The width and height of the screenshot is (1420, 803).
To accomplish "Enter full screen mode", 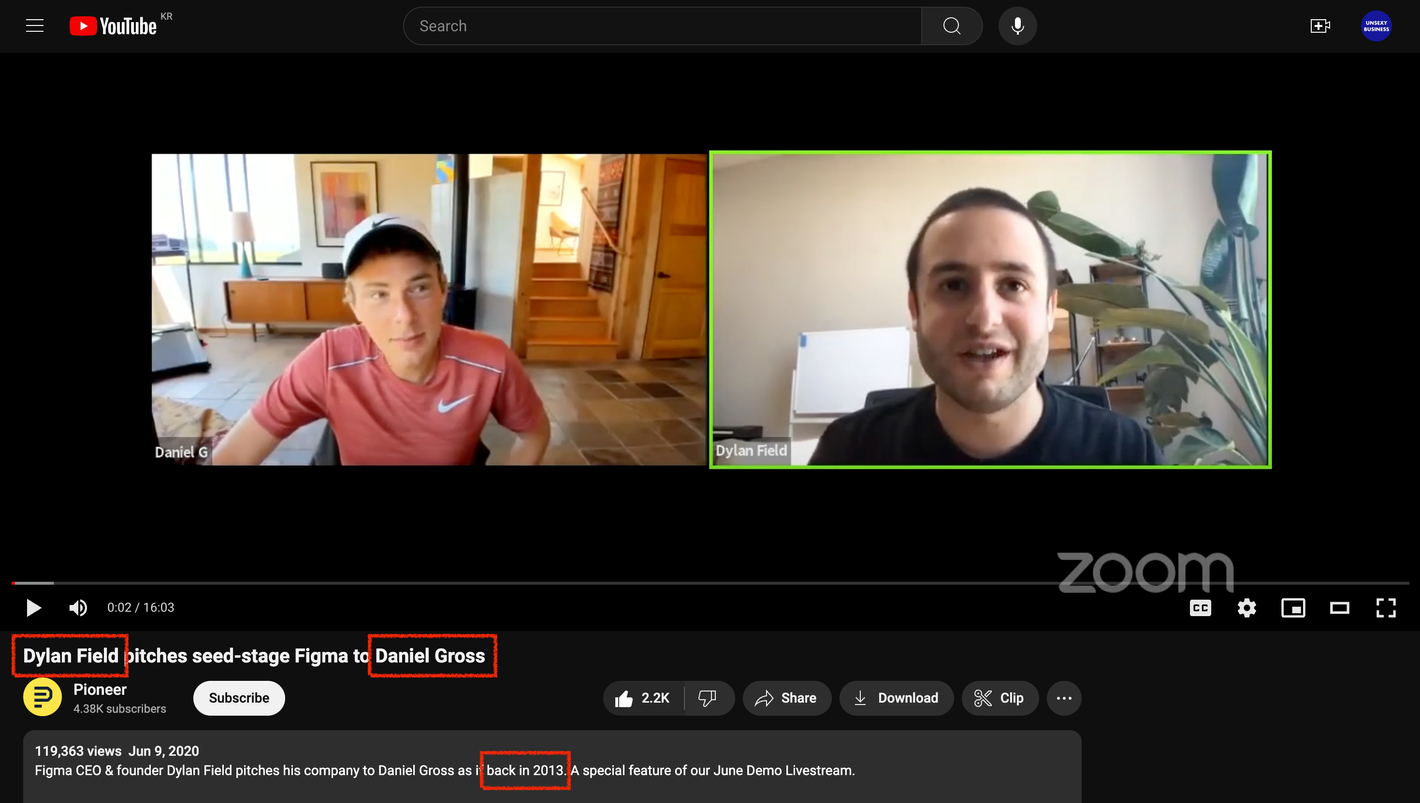I will [x=1385, y=607].
